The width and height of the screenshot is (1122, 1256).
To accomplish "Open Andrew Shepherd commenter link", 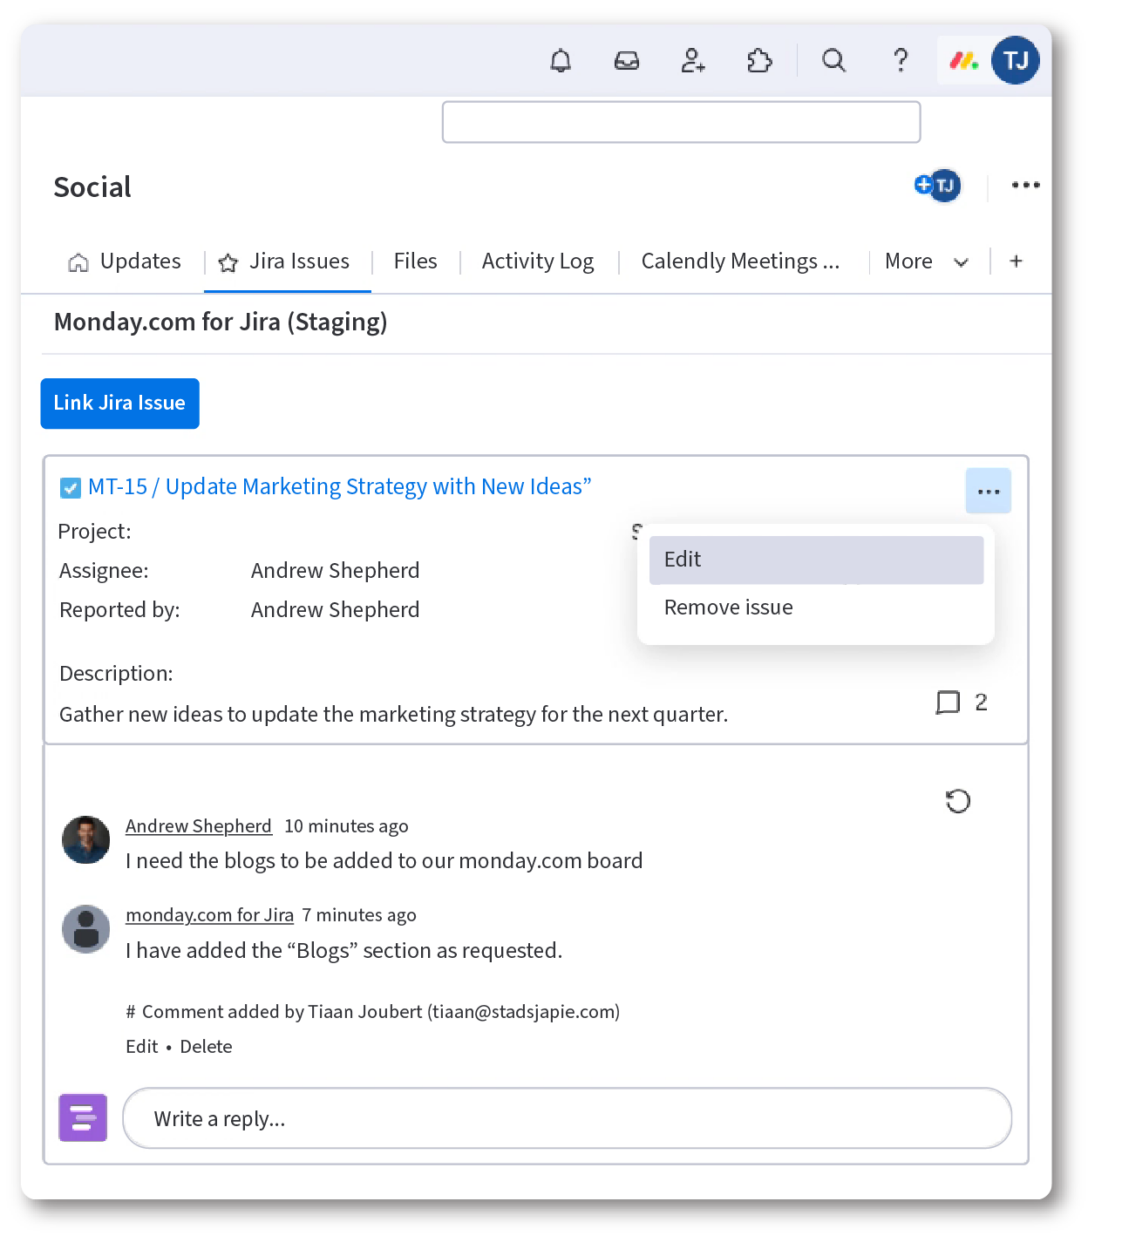I will tap(198, 826).
